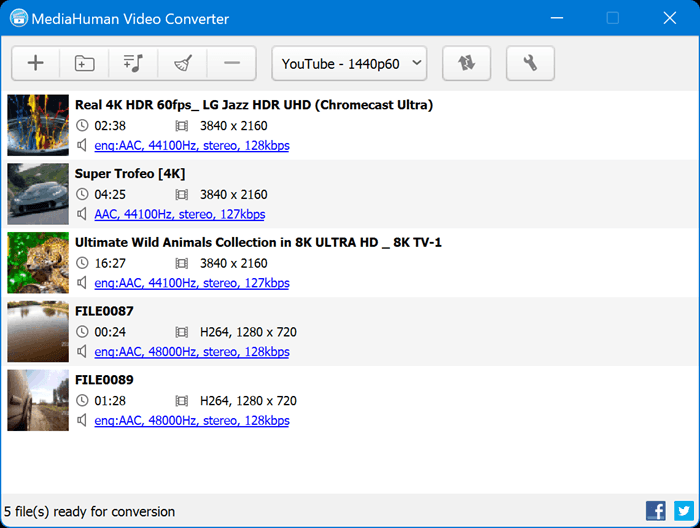Open settings with the wrench icon
This screenshot has height=528, width=700.
click(530, 63)
